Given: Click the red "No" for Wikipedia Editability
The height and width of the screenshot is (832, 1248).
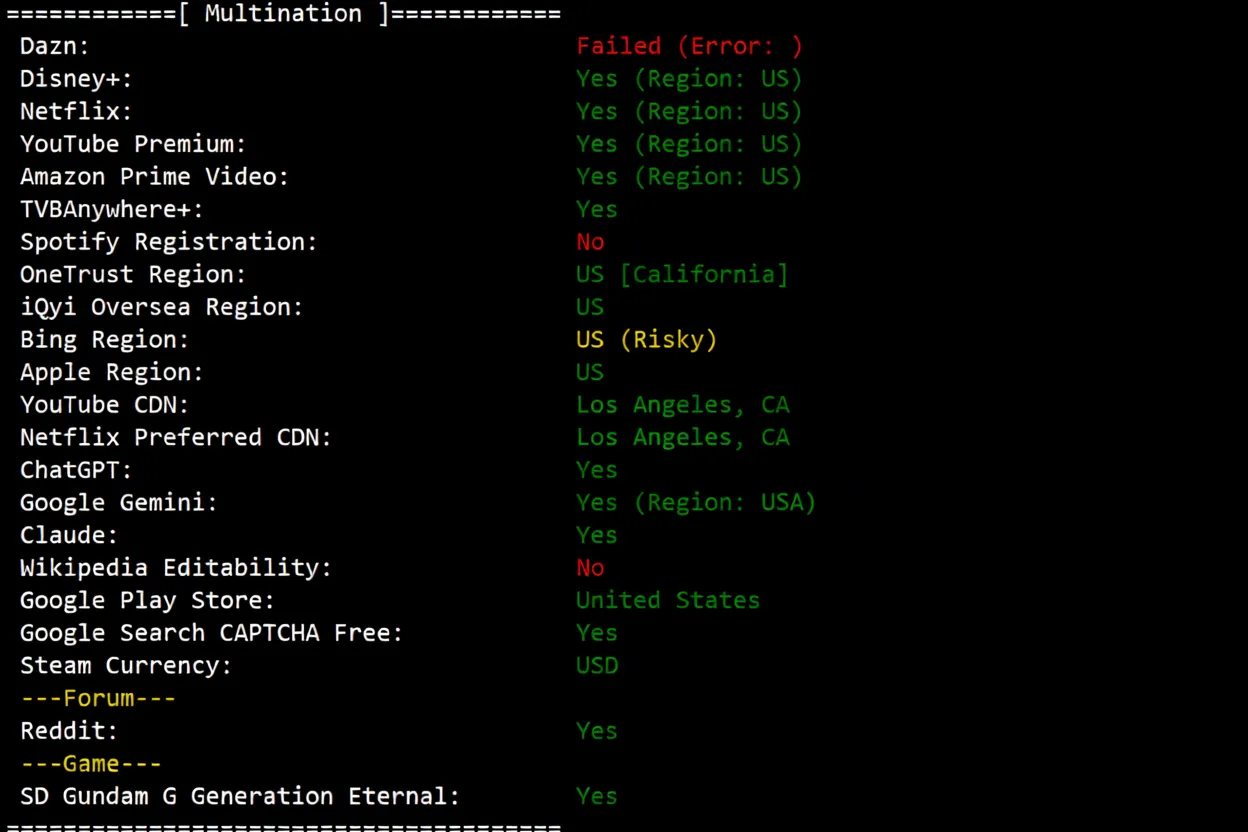Looking at the screenshot, I should tap(590, 568).
